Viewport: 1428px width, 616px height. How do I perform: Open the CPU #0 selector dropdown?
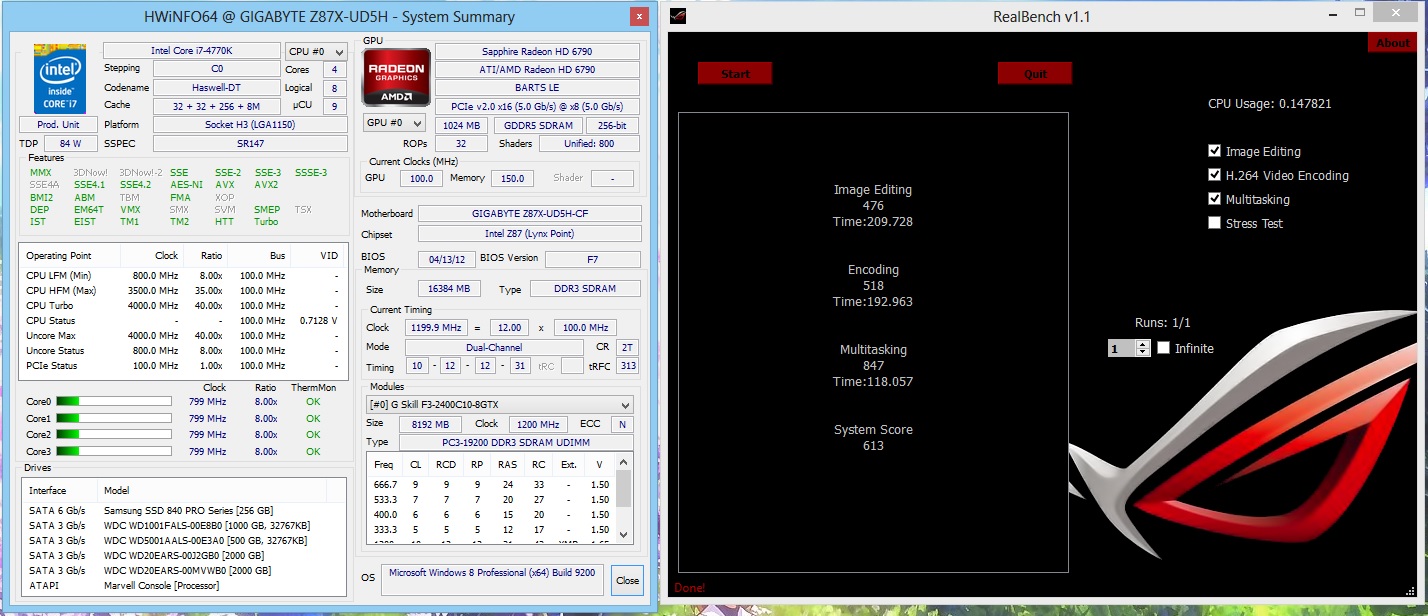pyautogui.click(x=314, y=51)
